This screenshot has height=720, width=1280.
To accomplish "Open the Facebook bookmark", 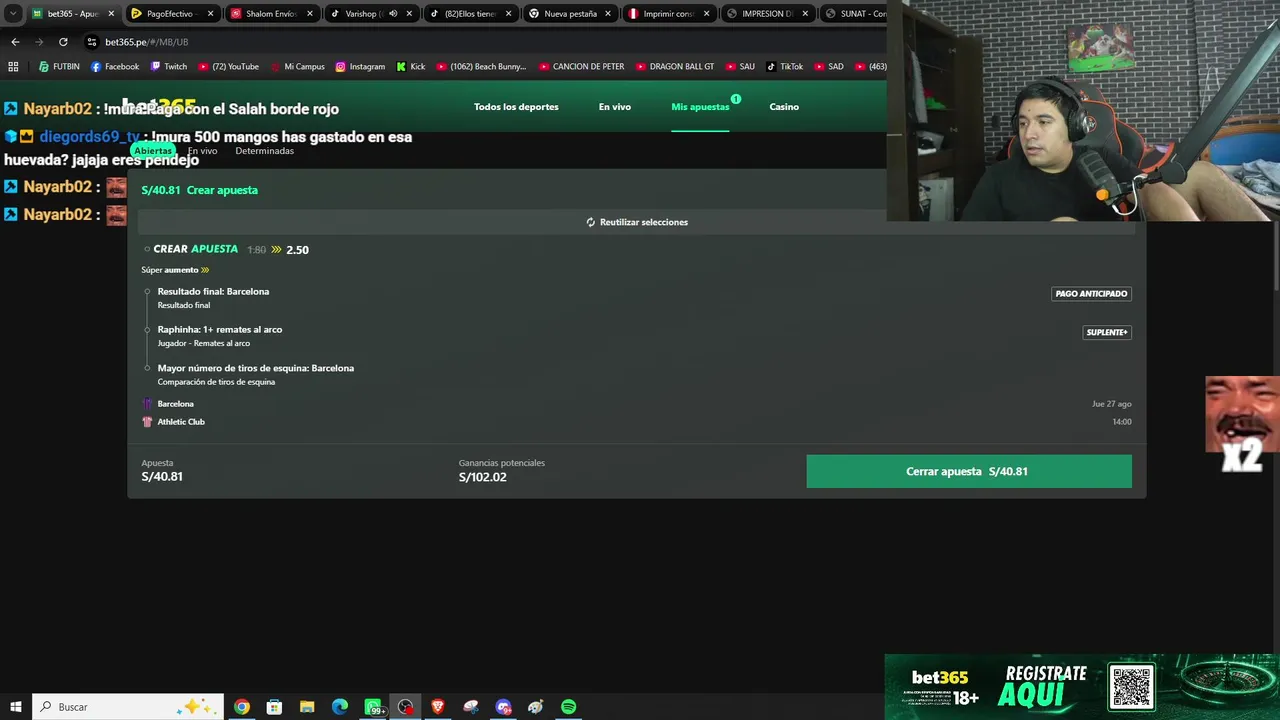I will [115, 67].
